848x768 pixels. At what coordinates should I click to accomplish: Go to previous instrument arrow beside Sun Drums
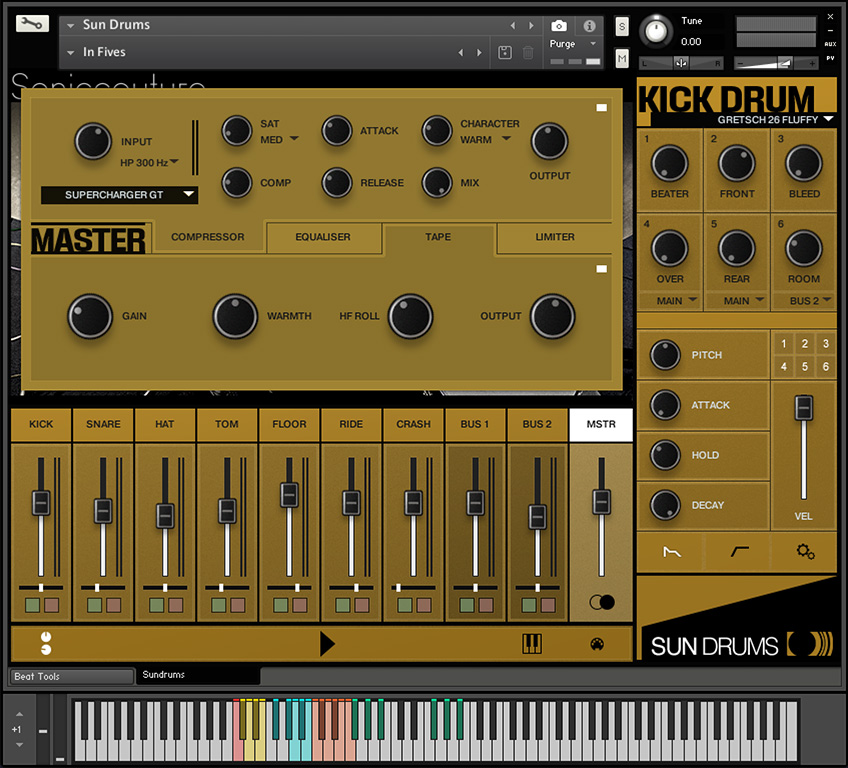pyautogui.click(x=513, y=25)
